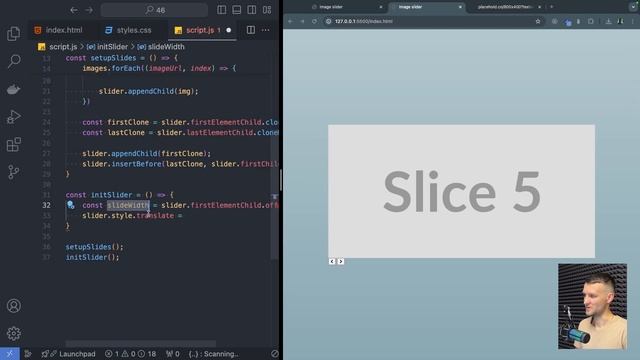
Task: Open the Search view in activity bar
Action: 13,61
